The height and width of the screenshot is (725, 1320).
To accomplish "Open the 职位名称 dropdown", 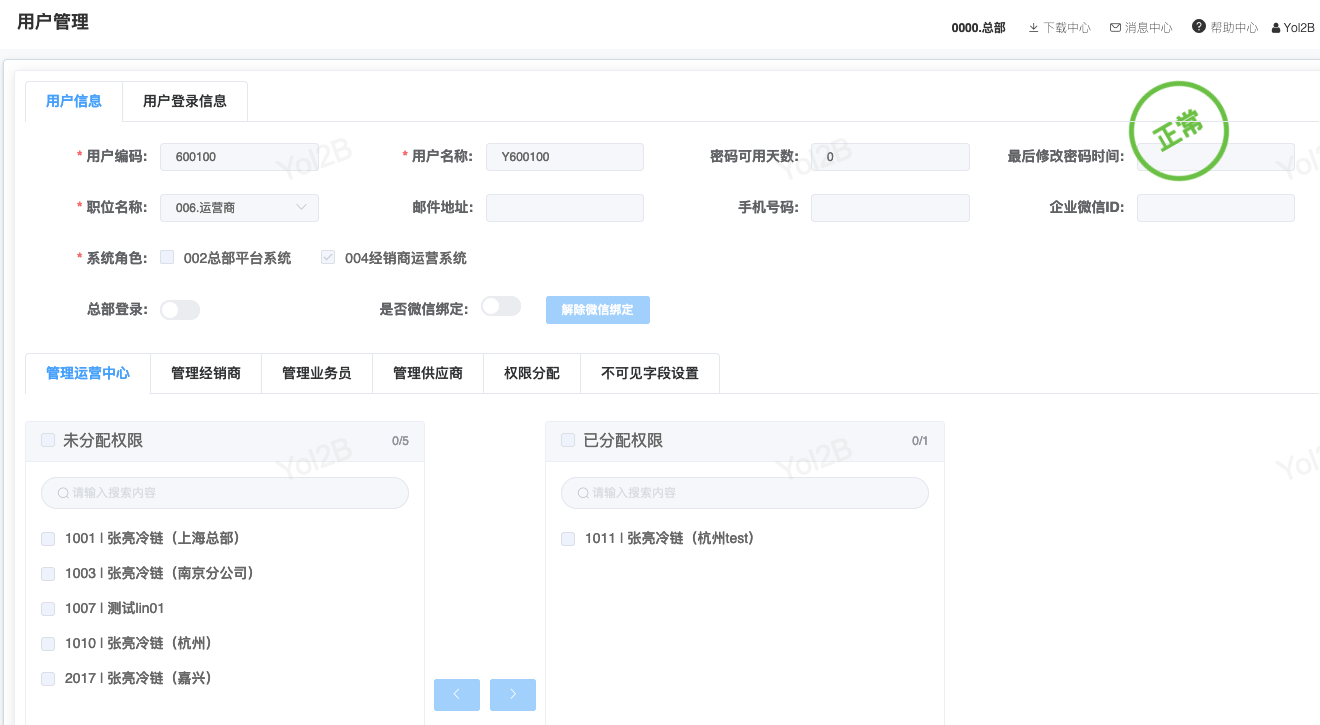I will click(x=239, y=208).
